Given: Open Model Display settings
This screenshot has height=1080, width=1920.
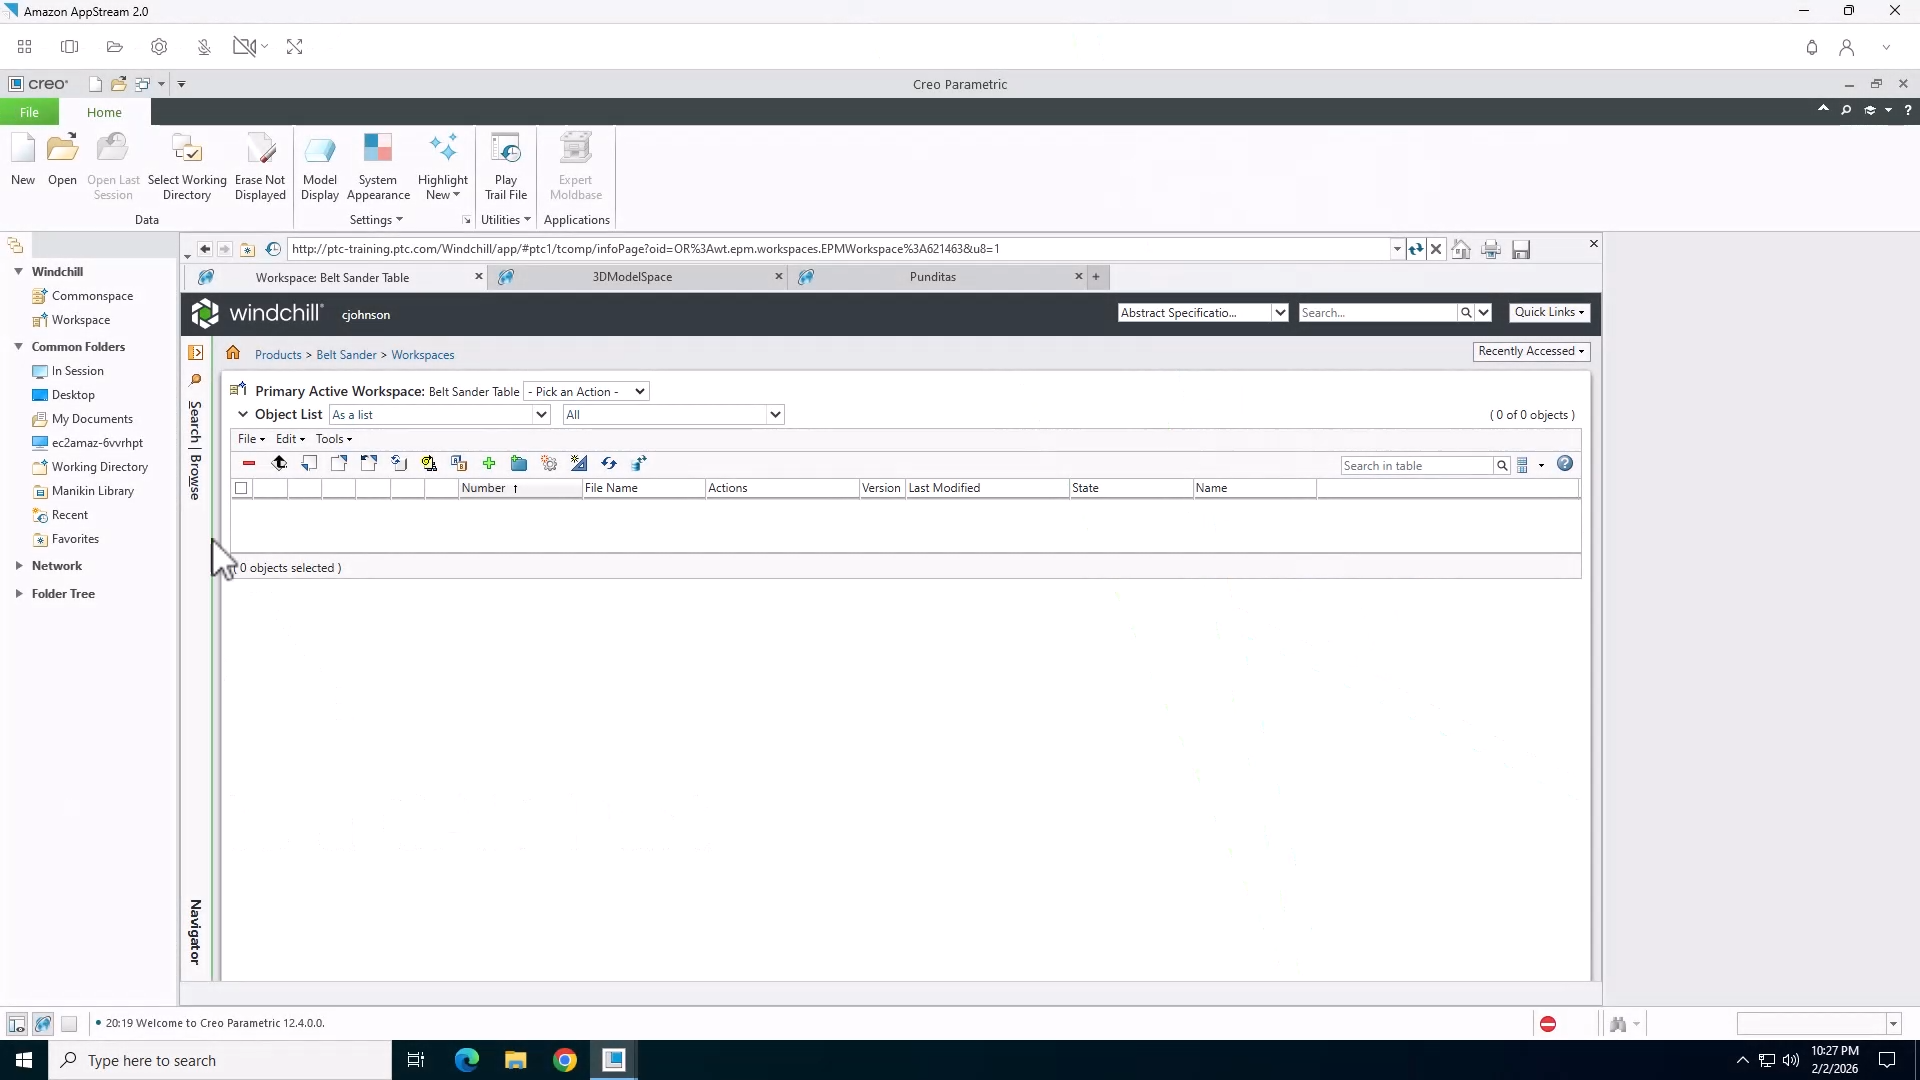Looking at the screenshot, I should 320,167.
